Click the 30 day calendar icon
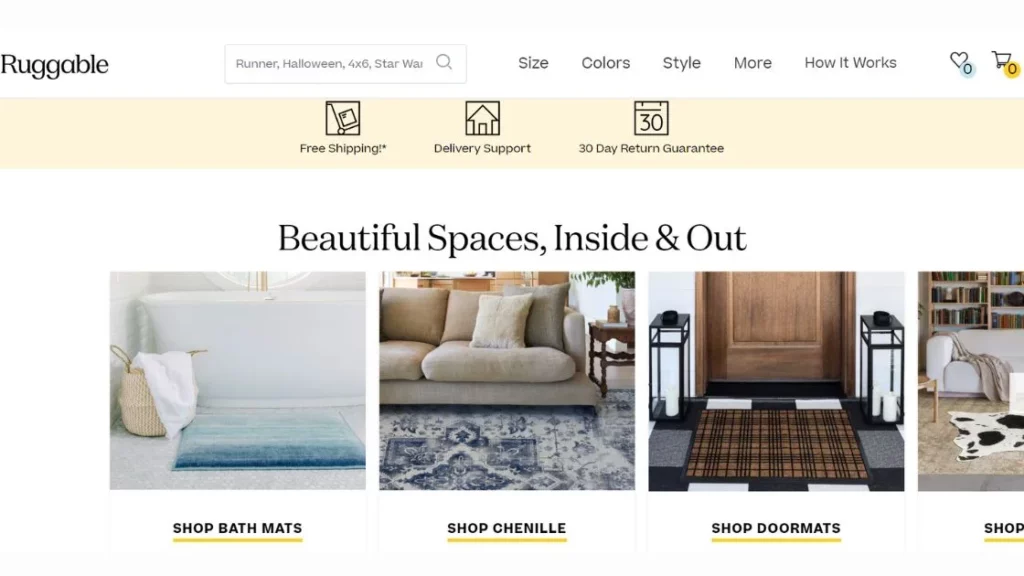Image resolution: width=1024 pixels, height=576 pixels. pos(651,118)
